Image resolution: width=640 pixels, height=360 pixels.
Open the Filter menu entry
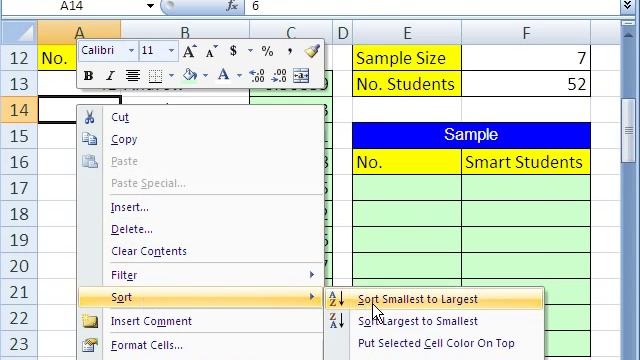click(201, 275)
